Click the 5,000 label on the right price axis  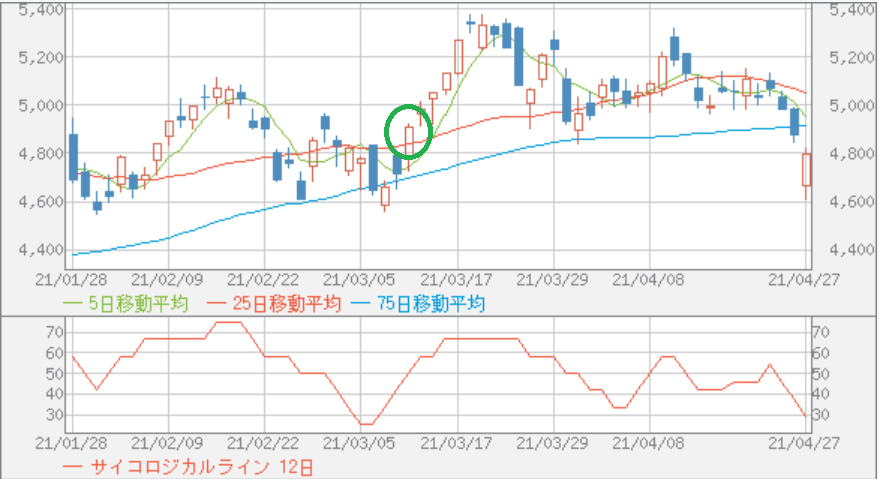(852, 105)
